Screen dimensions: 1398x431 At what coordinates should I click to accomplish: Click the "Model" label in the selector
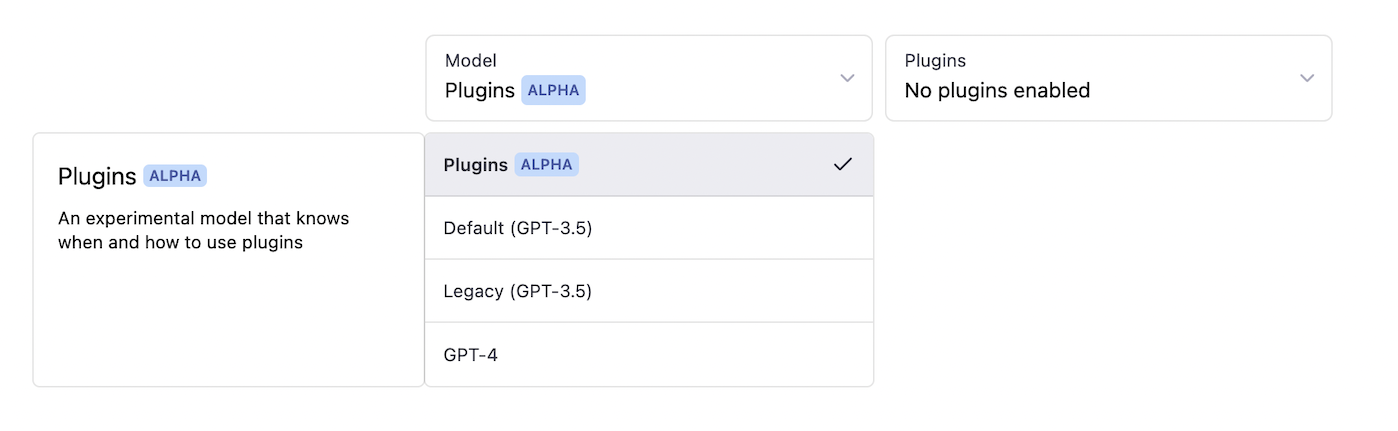point(471,61)
